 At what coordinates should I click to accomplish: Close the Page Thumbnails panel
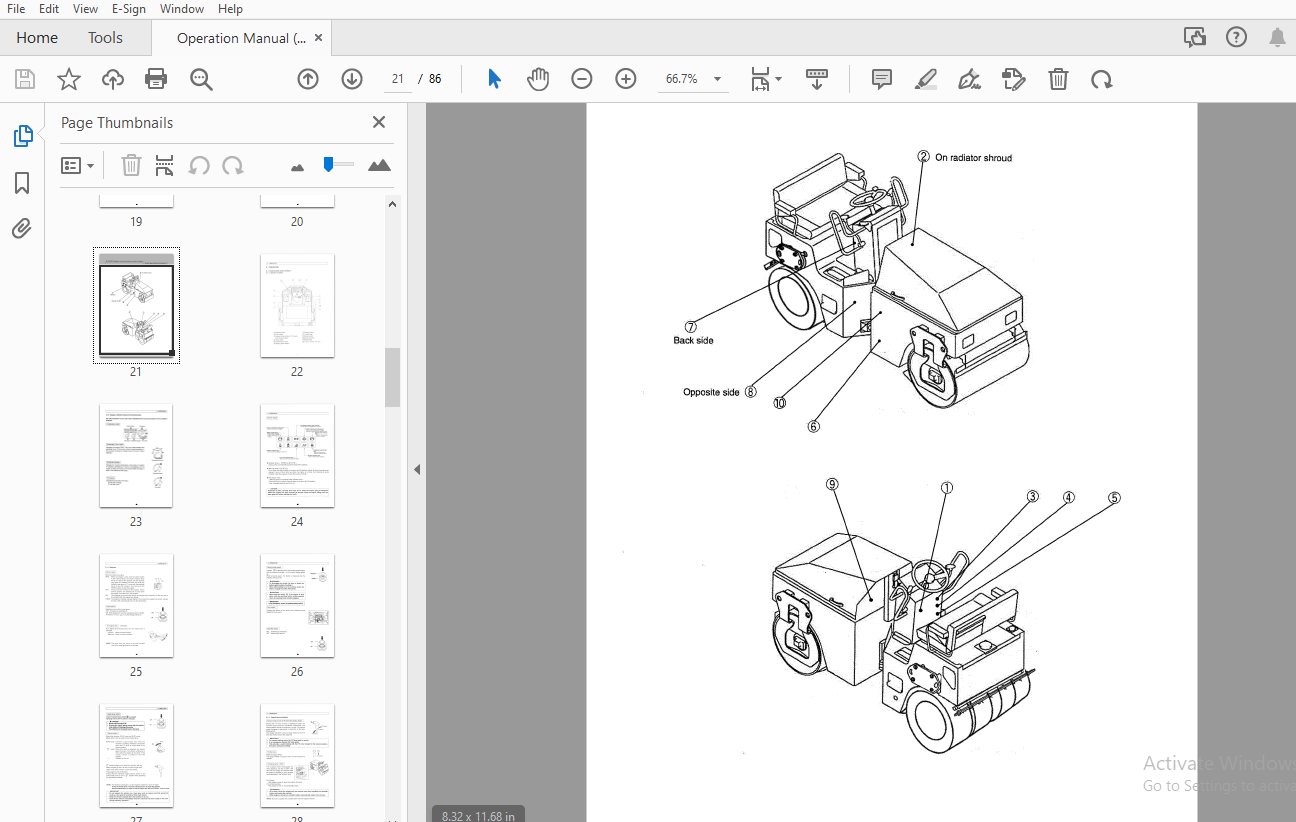coord(379,122)
